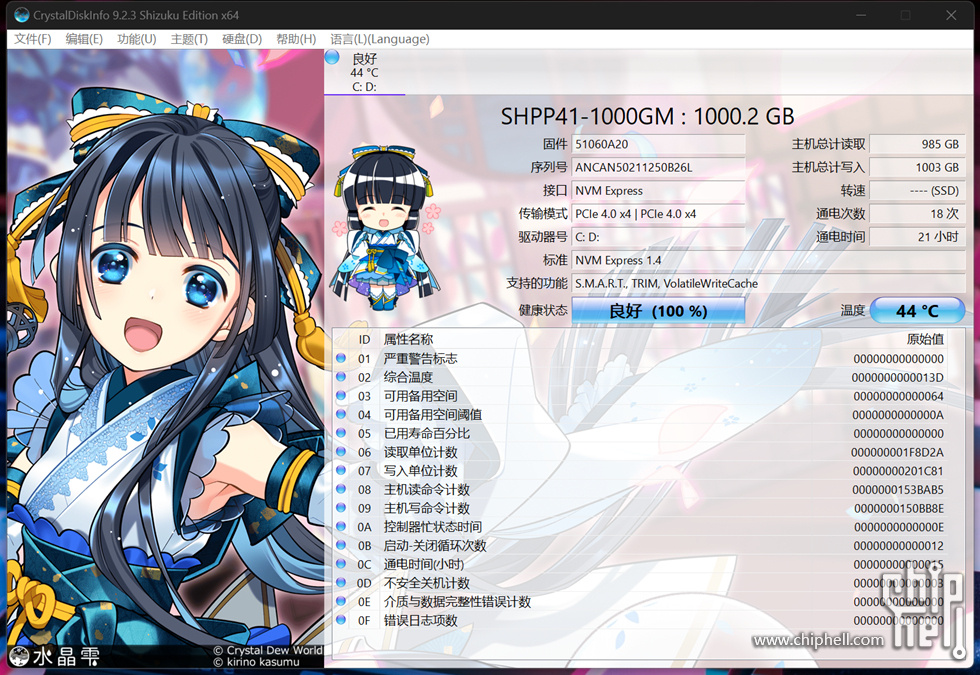Click the status dot for 写入单位计数
The width and height of the screenshot is (980, 675).
tap(341, 471)
